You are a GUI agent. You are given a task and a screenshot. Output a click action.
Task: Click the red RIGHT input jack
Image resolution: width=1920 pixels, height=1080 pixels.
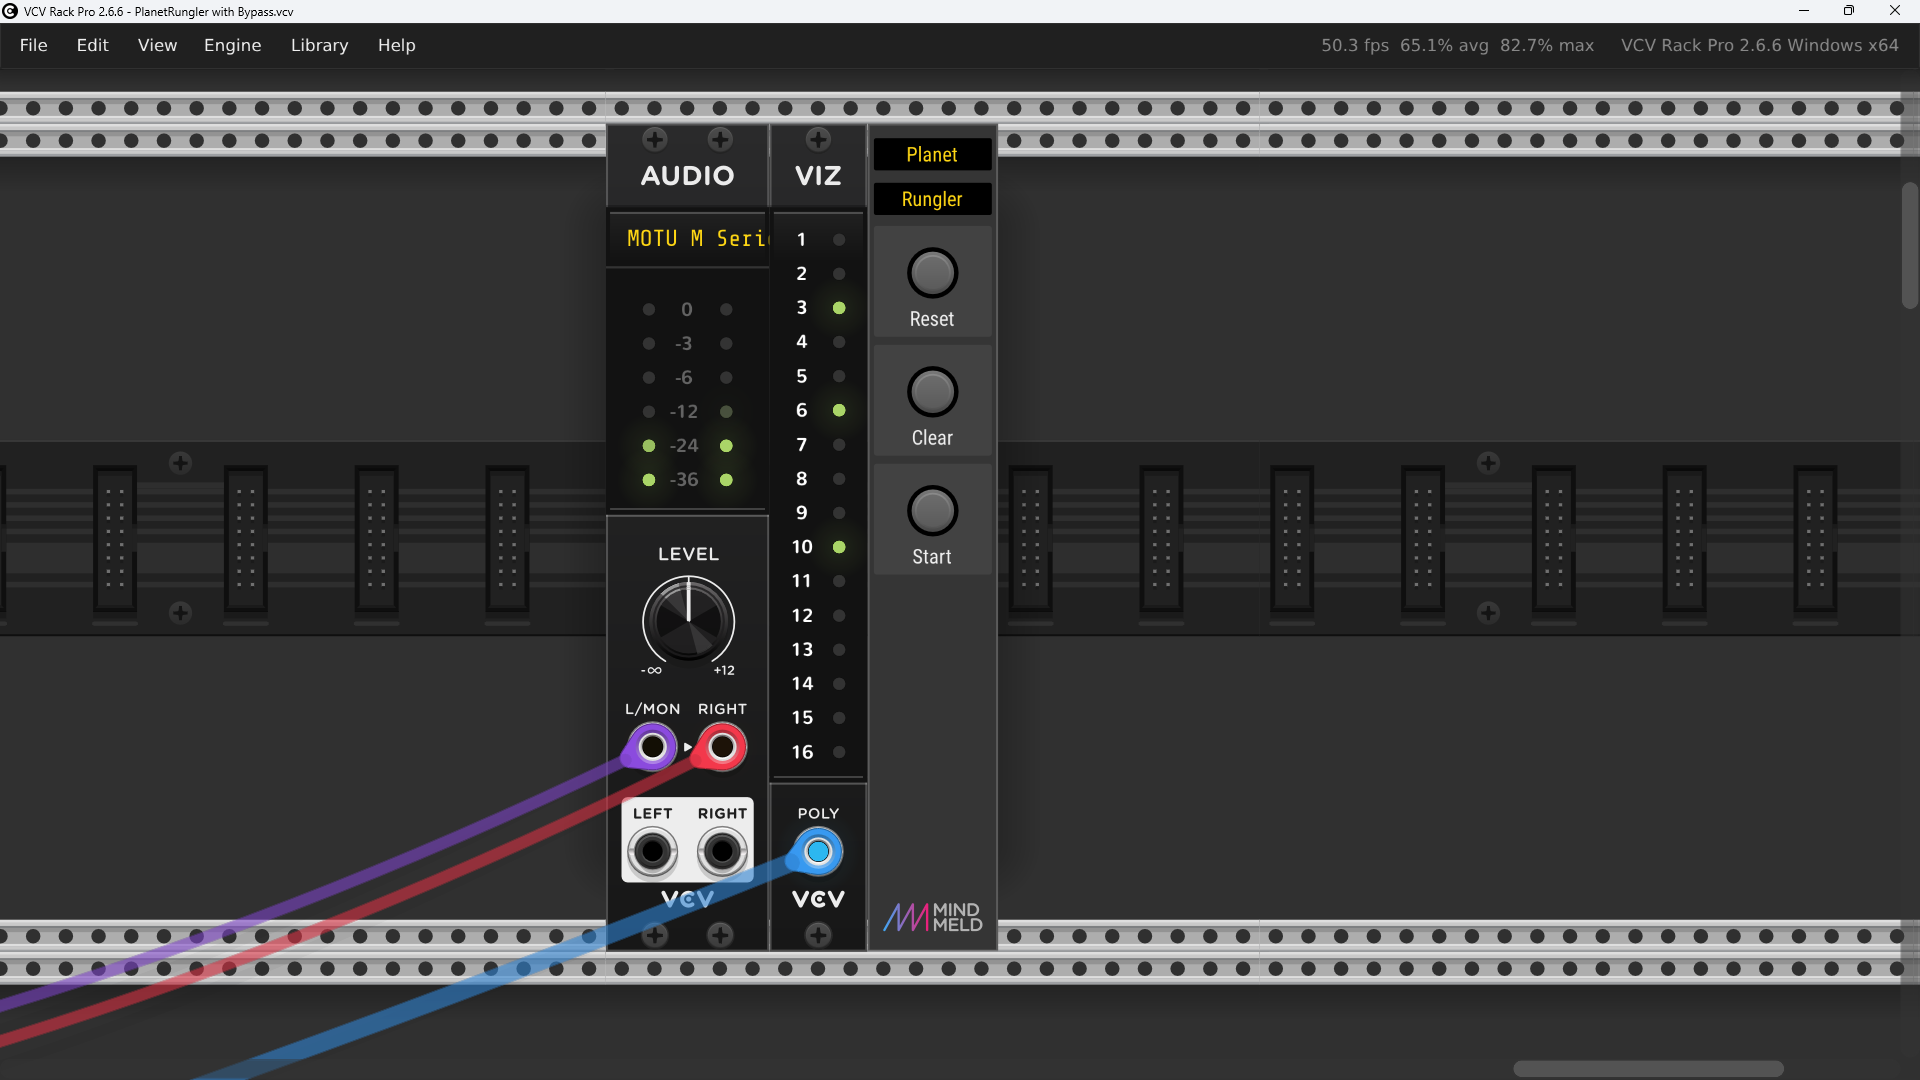[x=722, y=747]
